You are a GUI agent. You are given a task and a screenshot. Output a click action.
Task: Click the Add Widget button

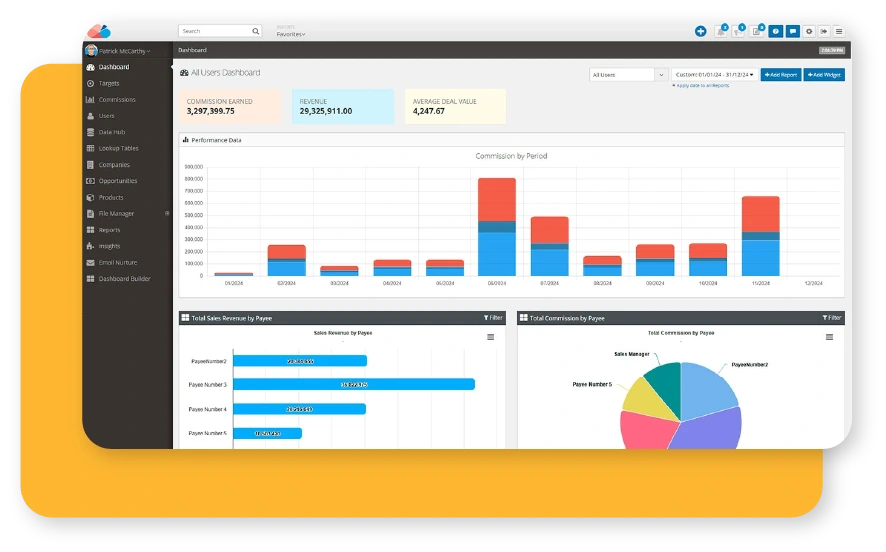[x=824, y=75]
